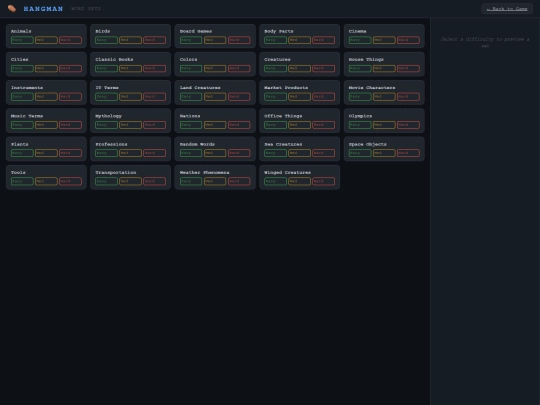The width and height of the screenshot is (540, 405).
Task: Select Hard for Land Creatures
Action: click(239, 96)
